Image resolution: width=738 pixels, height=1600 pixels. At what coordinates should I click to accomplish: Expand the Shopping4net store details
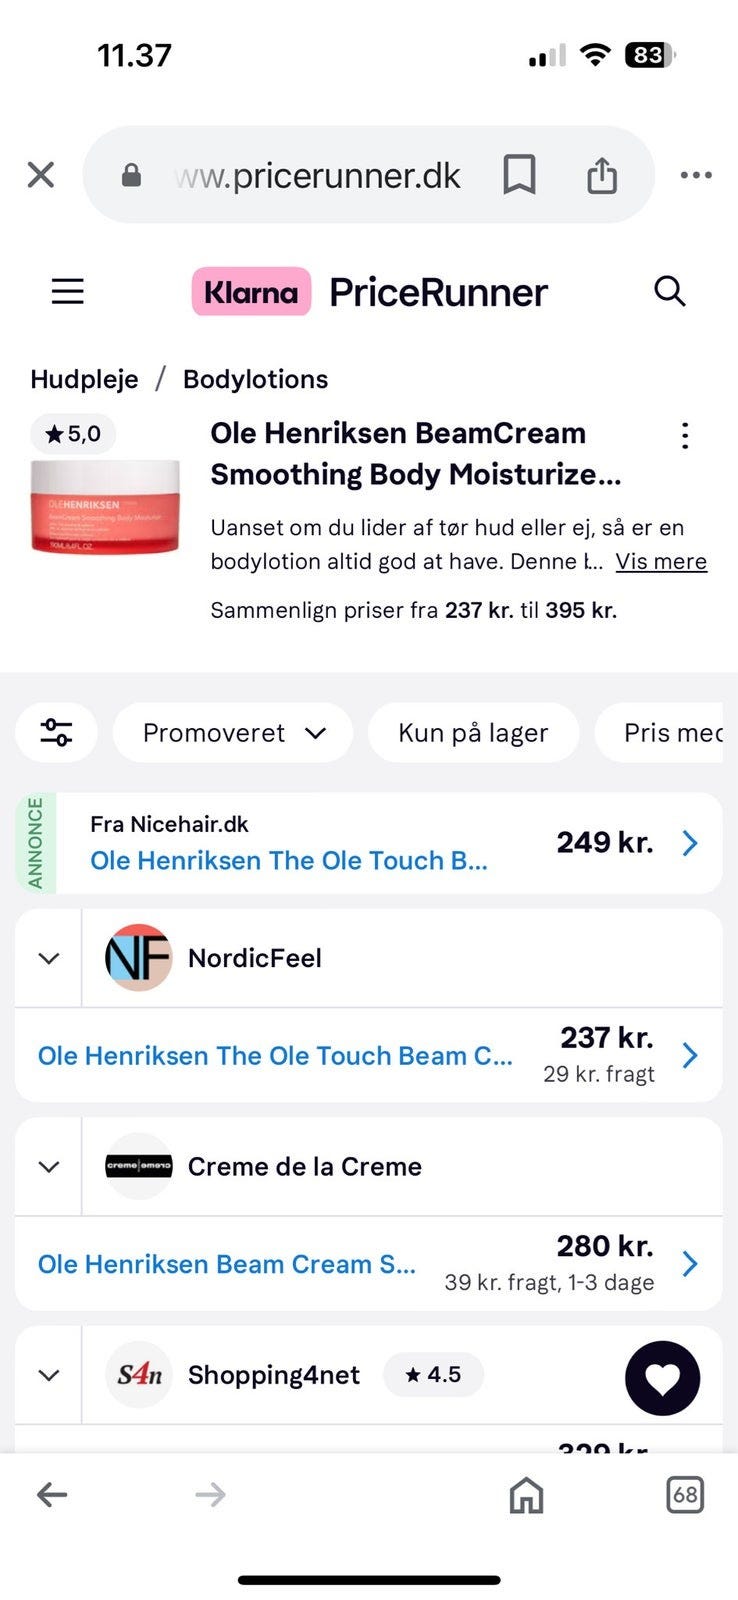click(48, 1375)
